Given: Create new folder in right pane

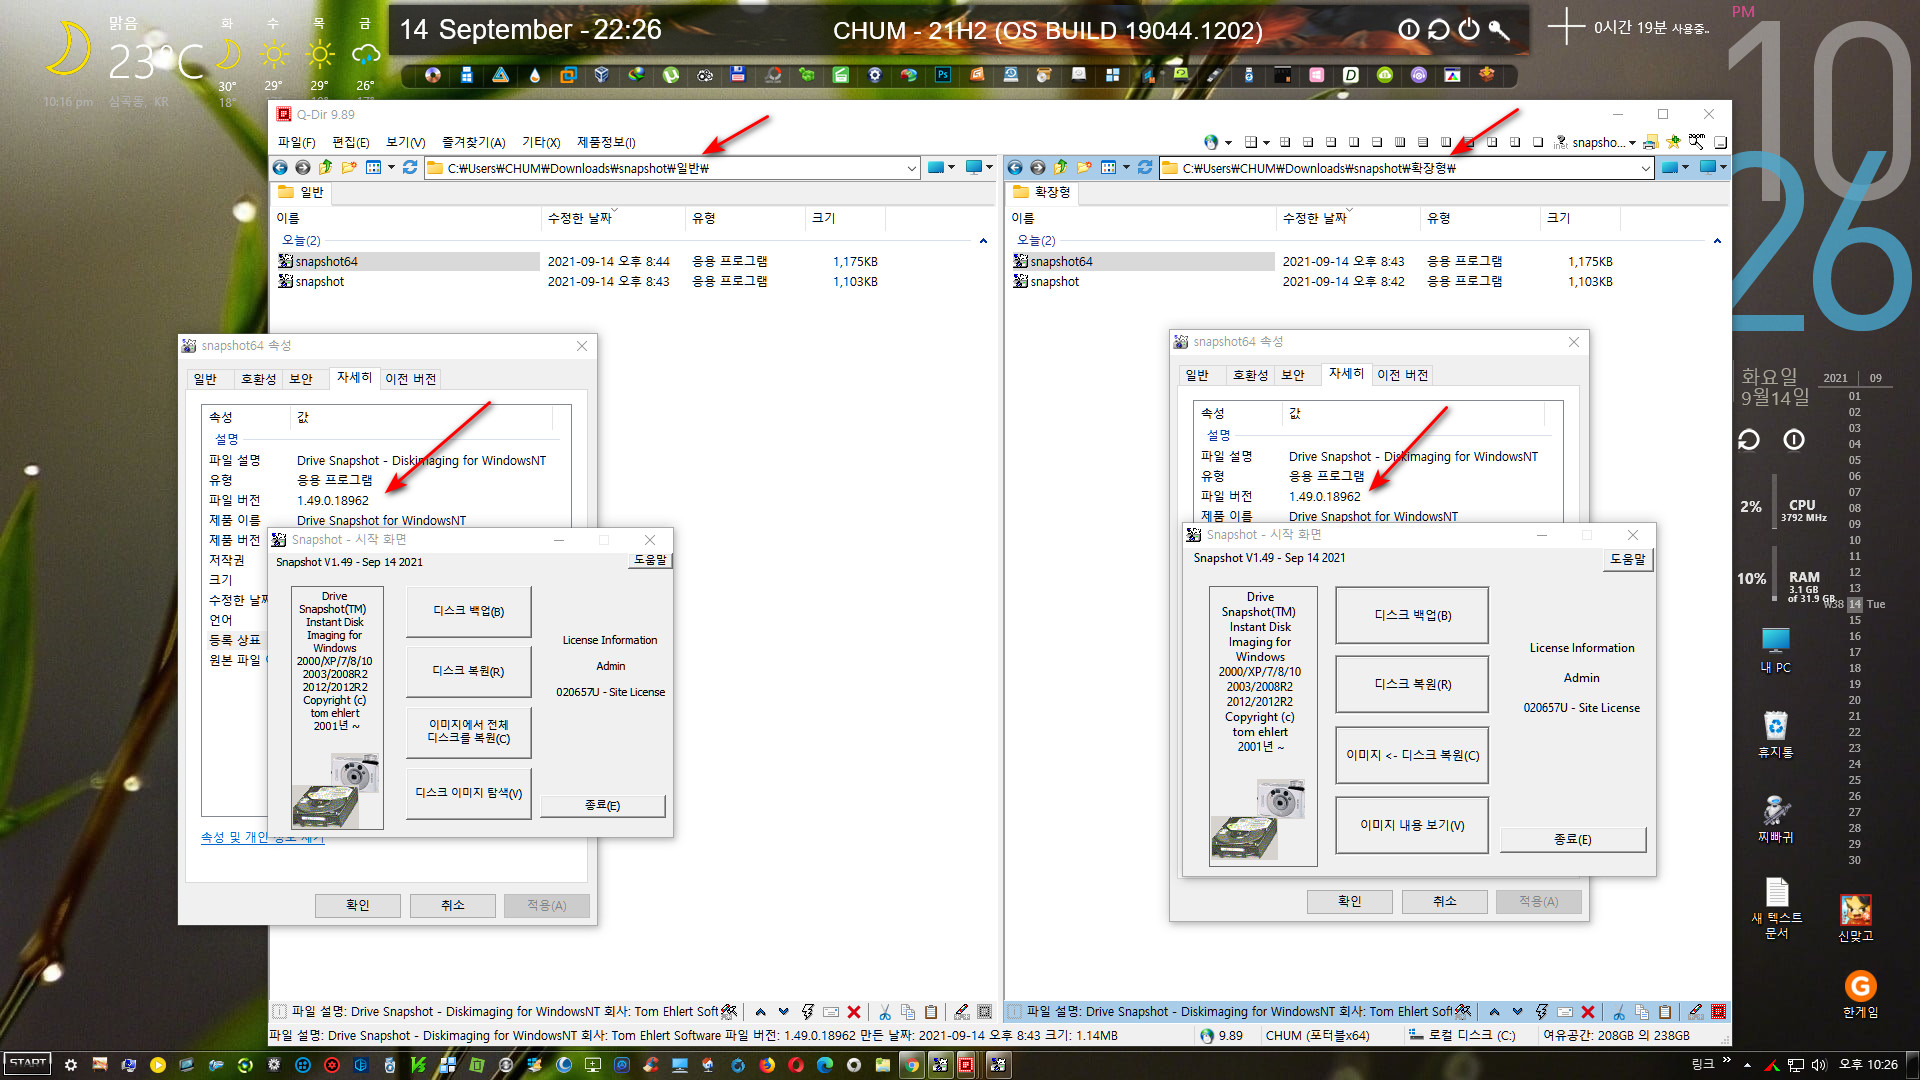Looking at the screenshot, I should point(1084,168).
